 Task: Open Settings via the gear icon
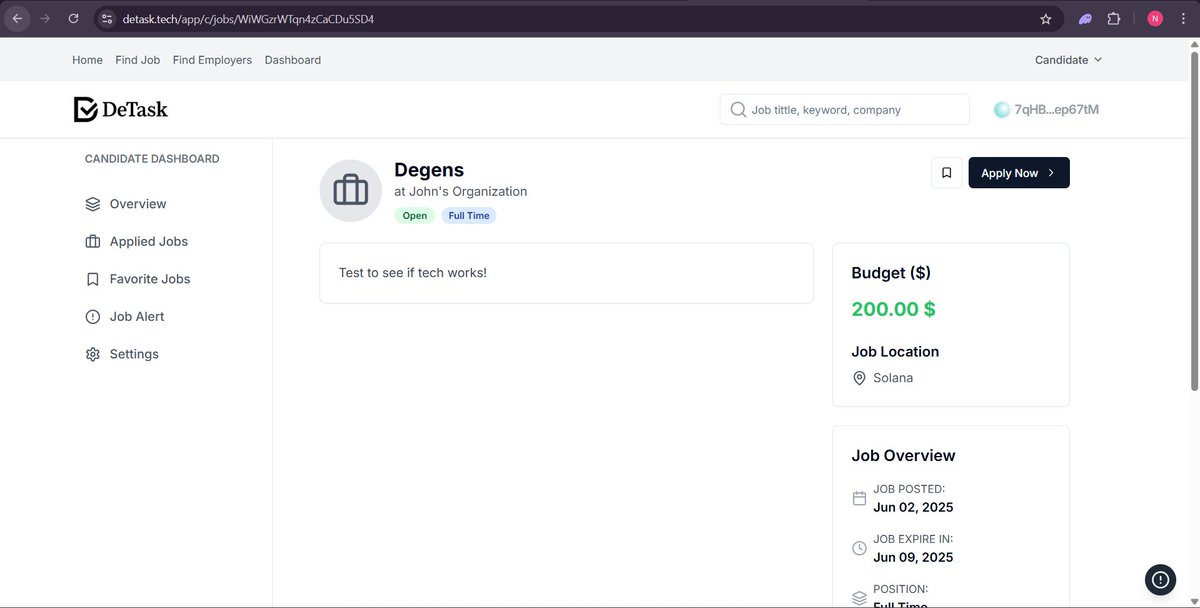pos(91,353)
